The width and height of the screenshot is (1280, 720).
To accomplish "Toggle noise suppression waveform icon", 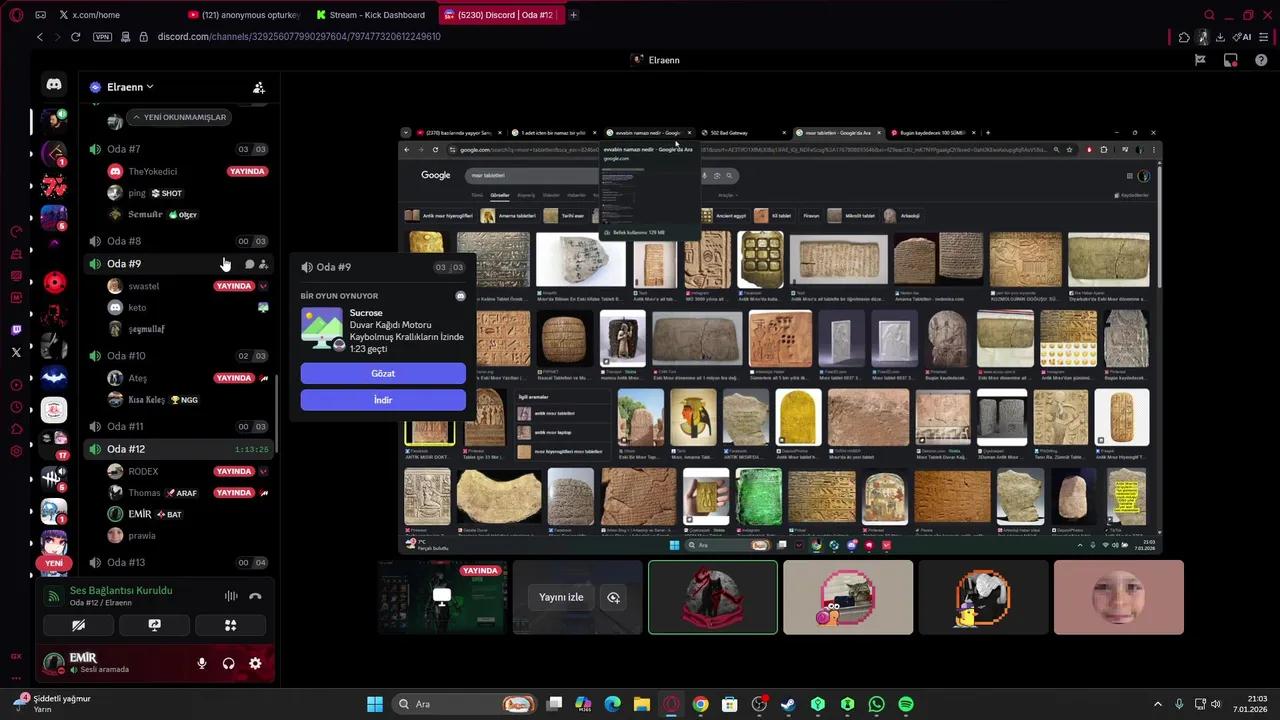I will [x=231, y=596].
